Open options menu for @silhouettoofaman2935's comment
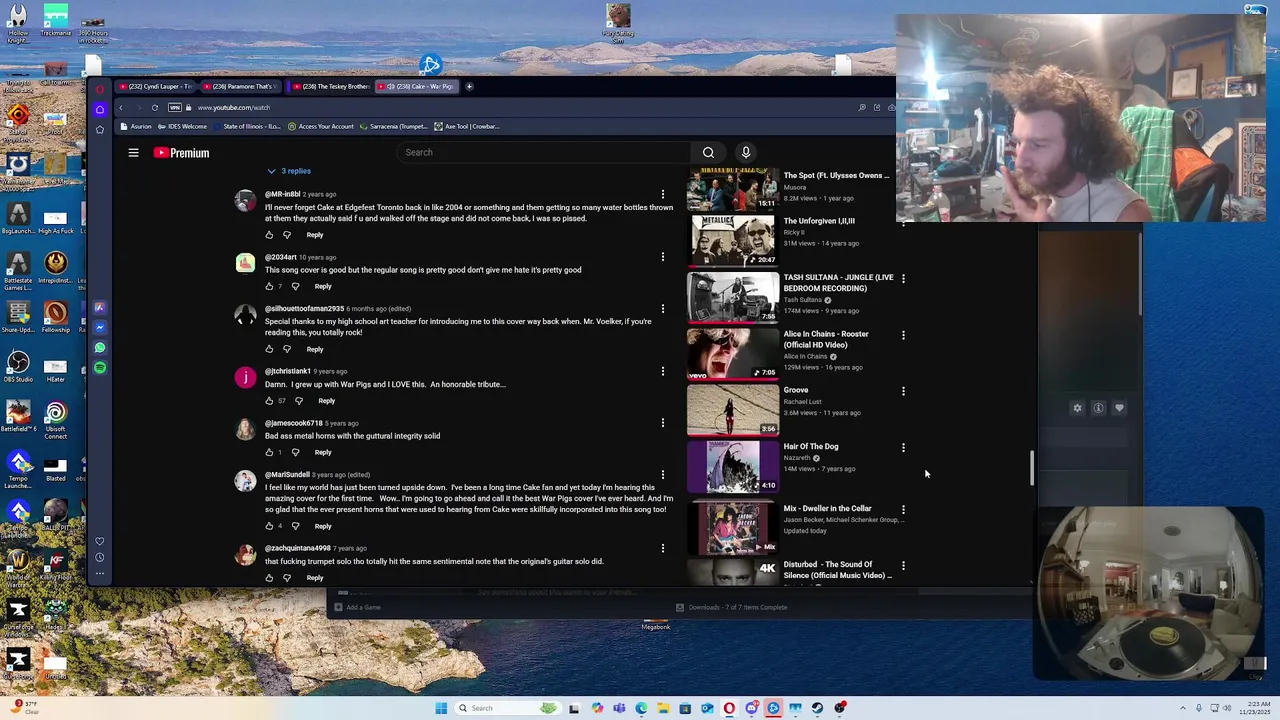The width and height of the screenshot is (1280, 720). [x=662, y=309]
